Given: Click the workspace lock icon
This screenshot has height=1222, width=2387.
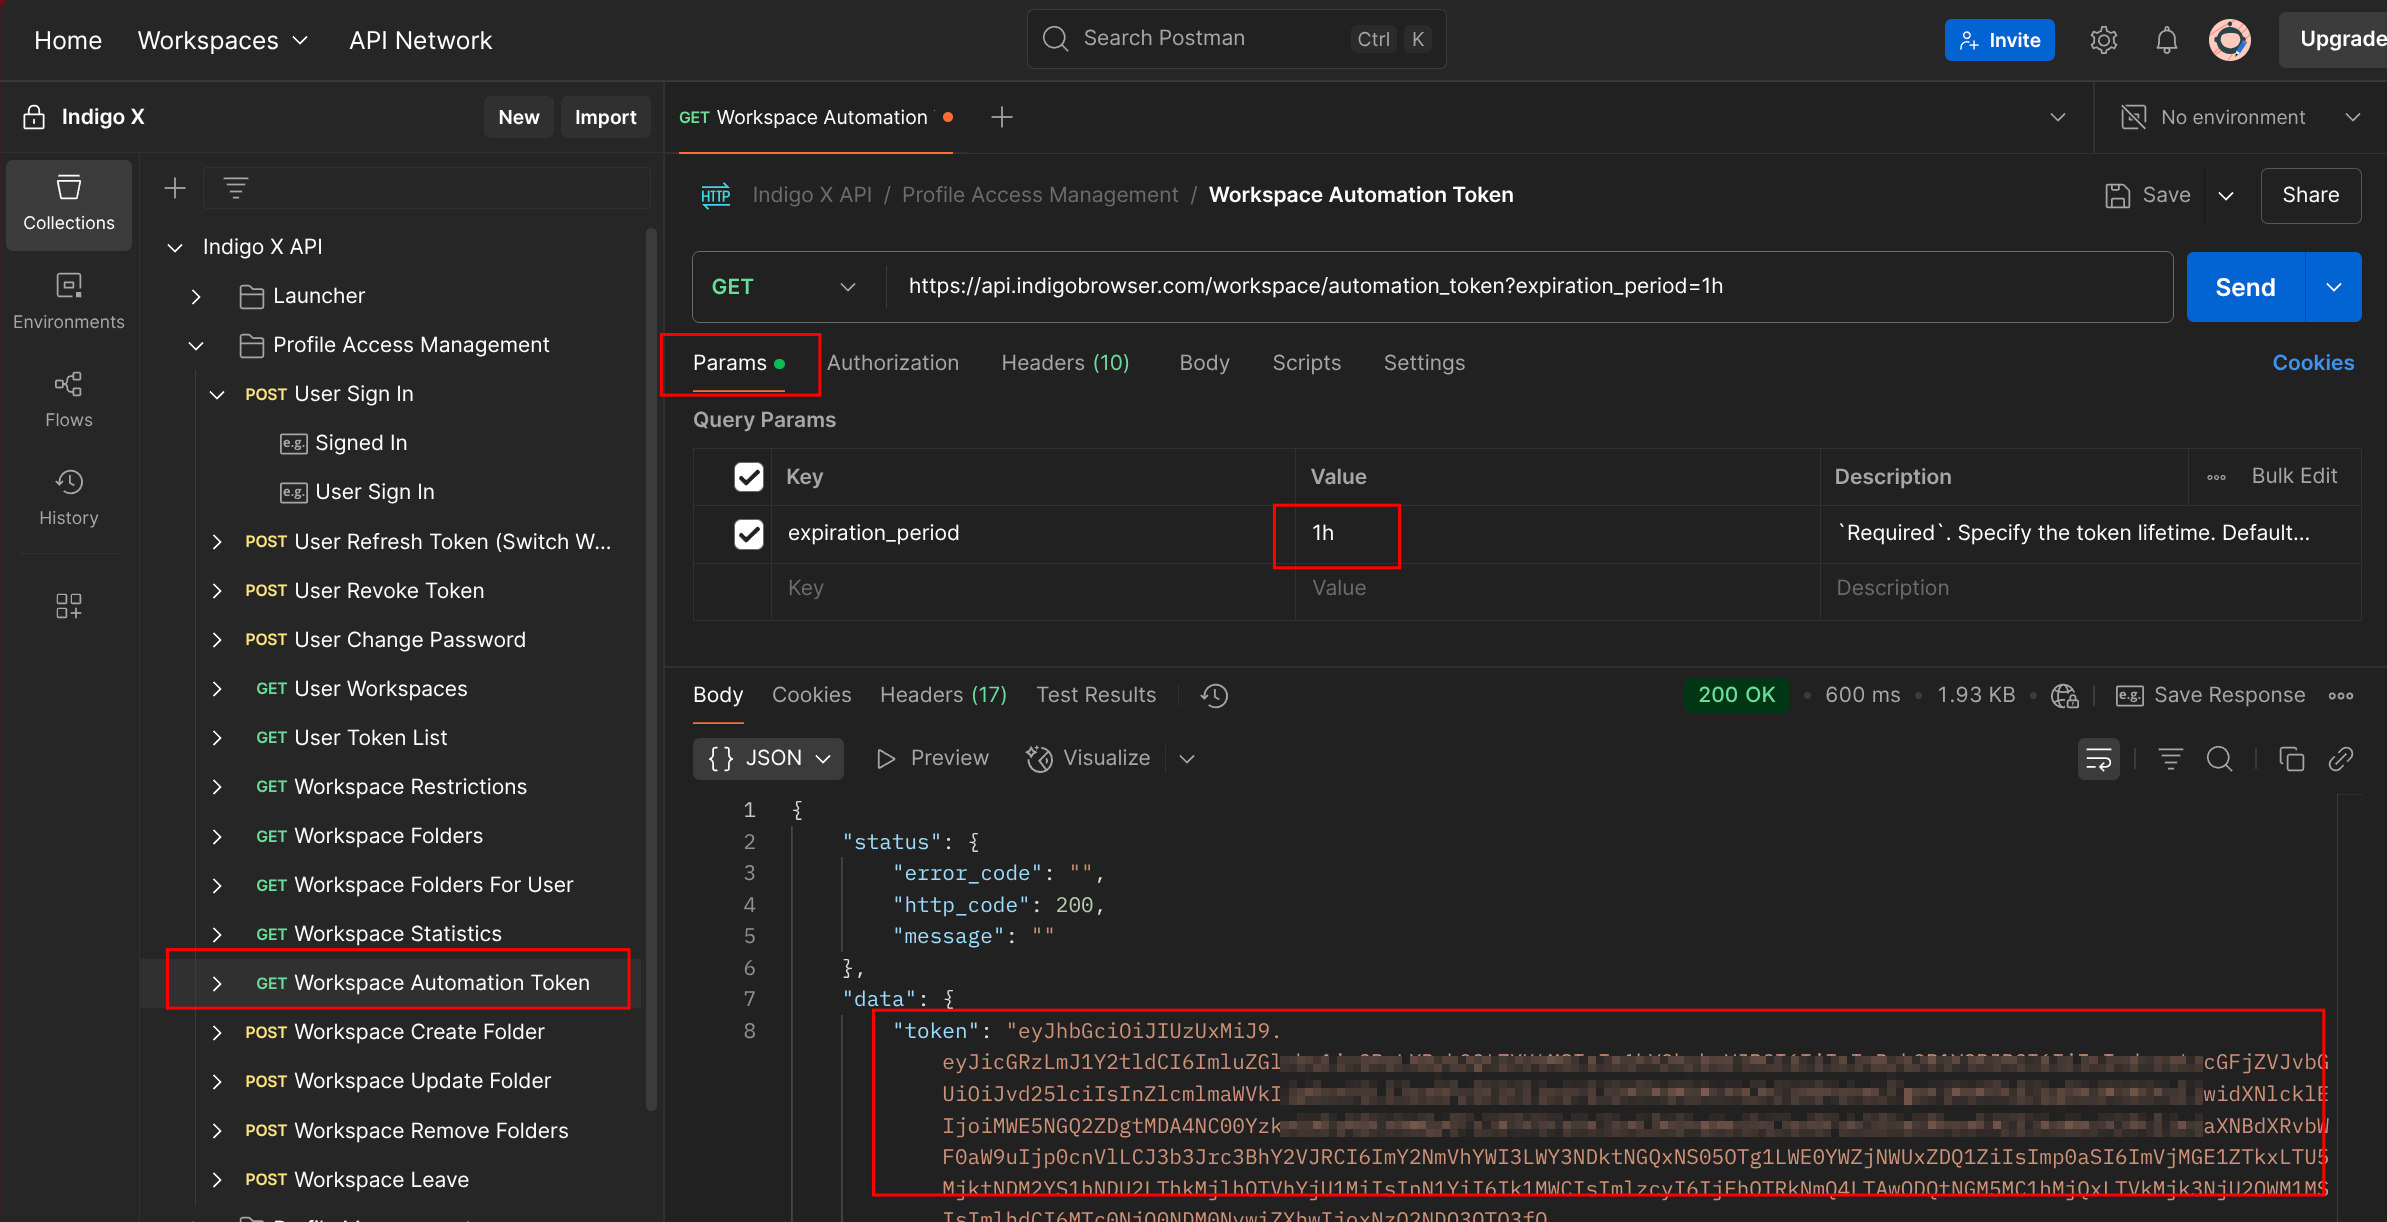Looking at the screenshot, I should (34, 117).
